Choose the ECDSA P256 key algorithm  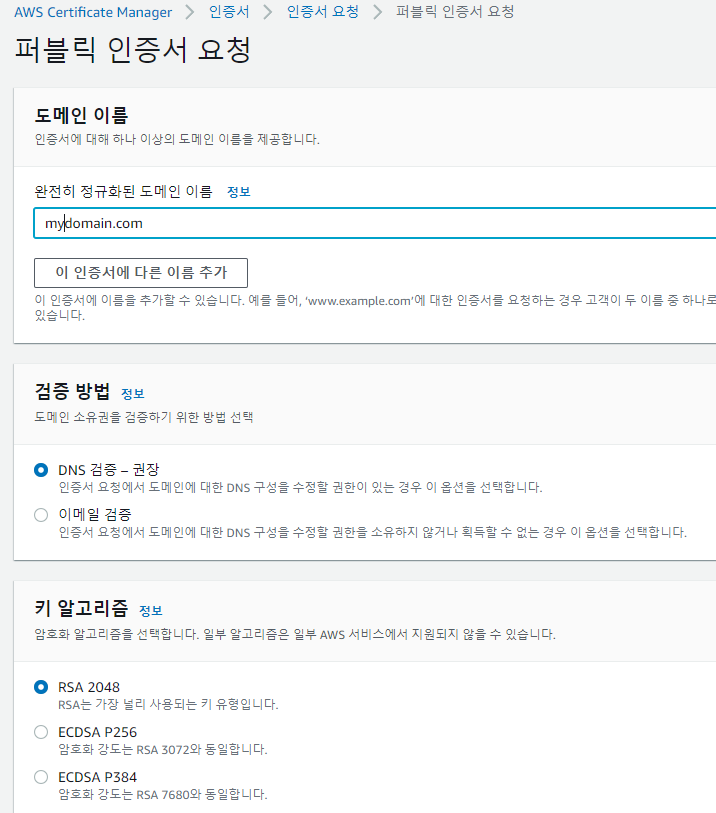41,732
